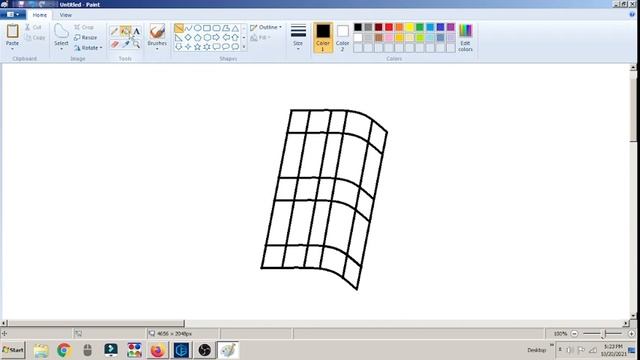Open the shape Outline dropdown
The image size is (640, 360).
[266, 27]
